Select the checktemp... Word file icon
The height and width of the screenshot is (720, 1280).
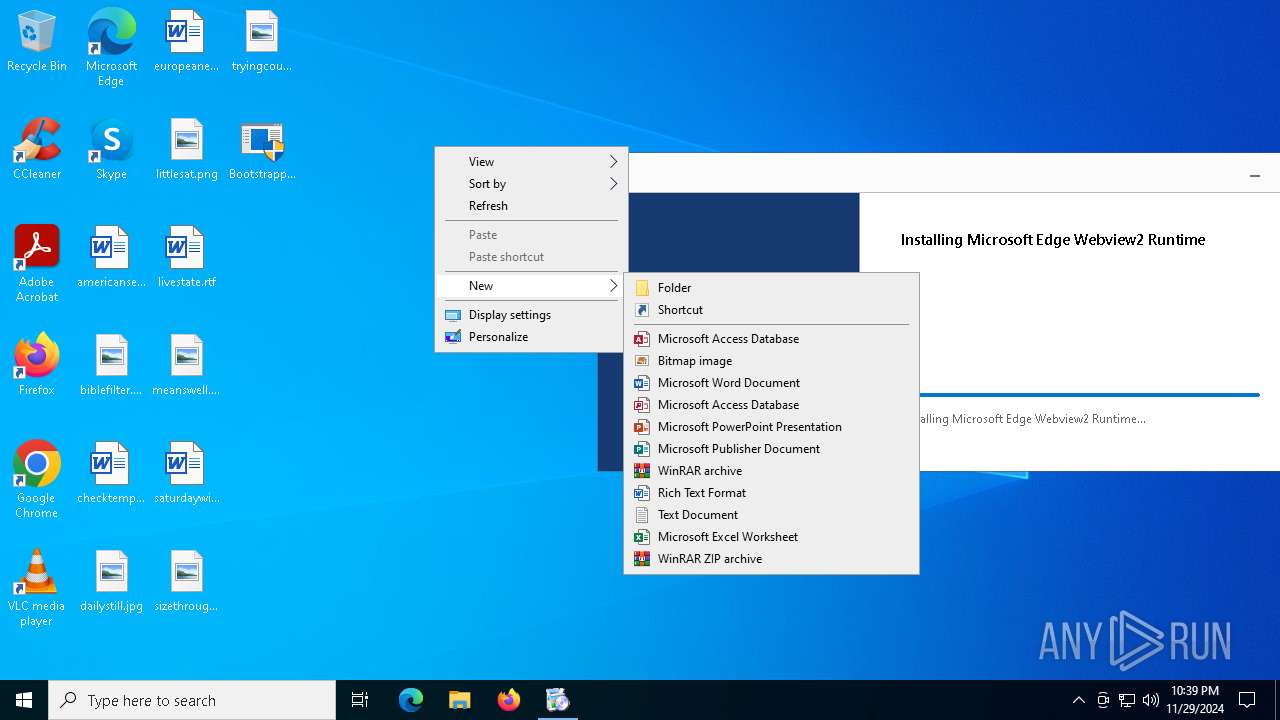(x=111, y=473)
